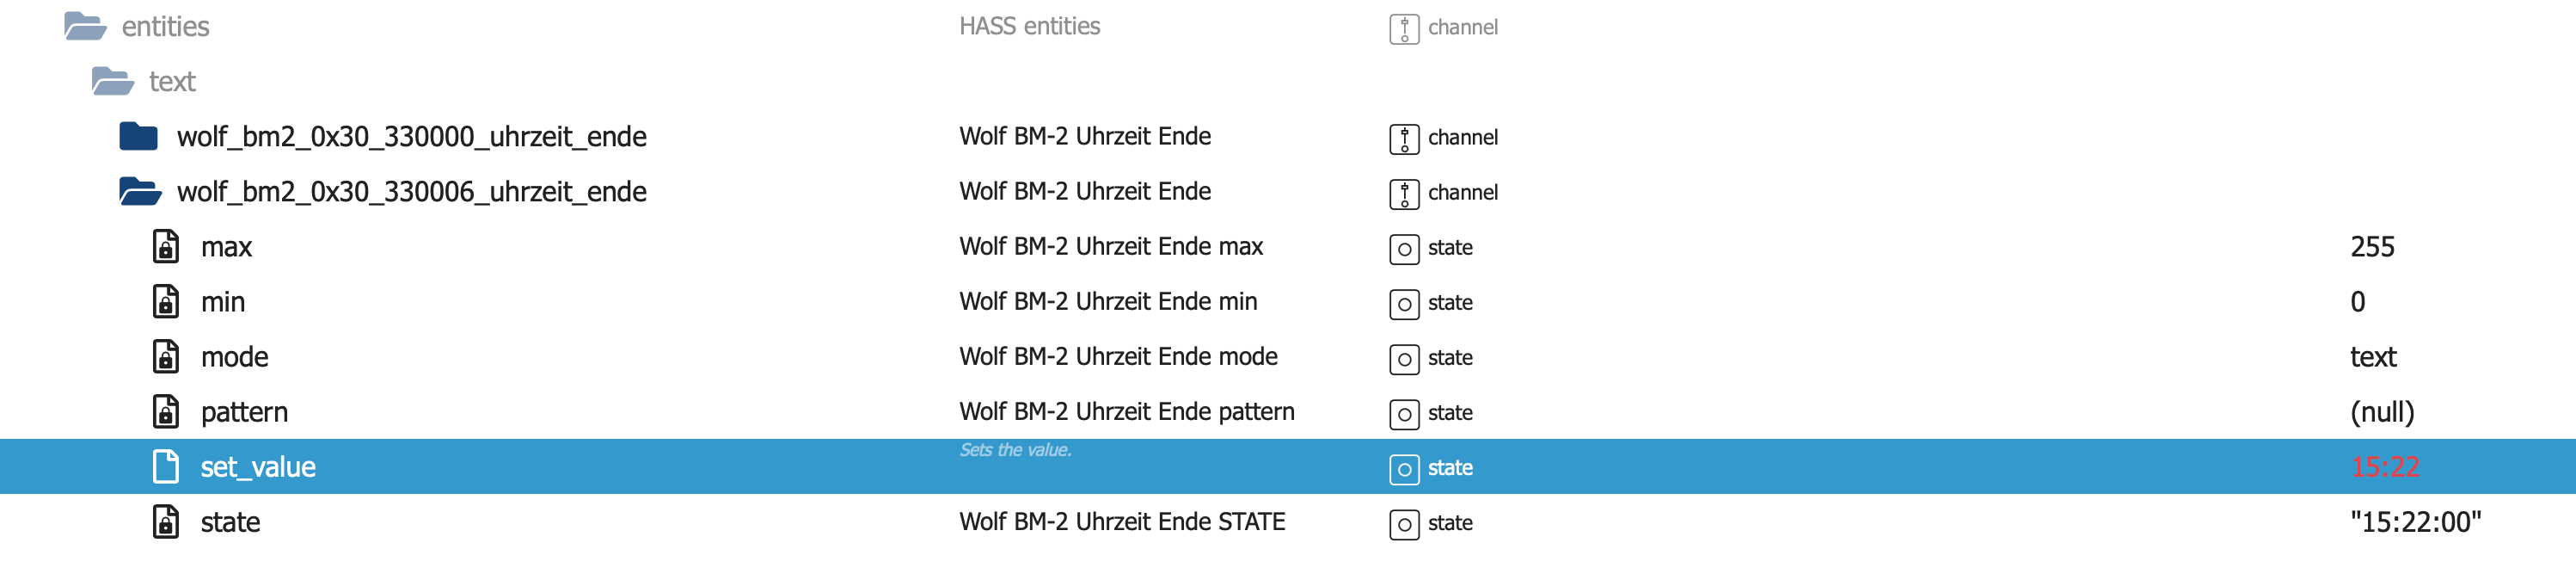This screenshot has width=2576, height=580.
Task: Click the channel type icon in the entities row
Action: click(x=1403, y=28)
